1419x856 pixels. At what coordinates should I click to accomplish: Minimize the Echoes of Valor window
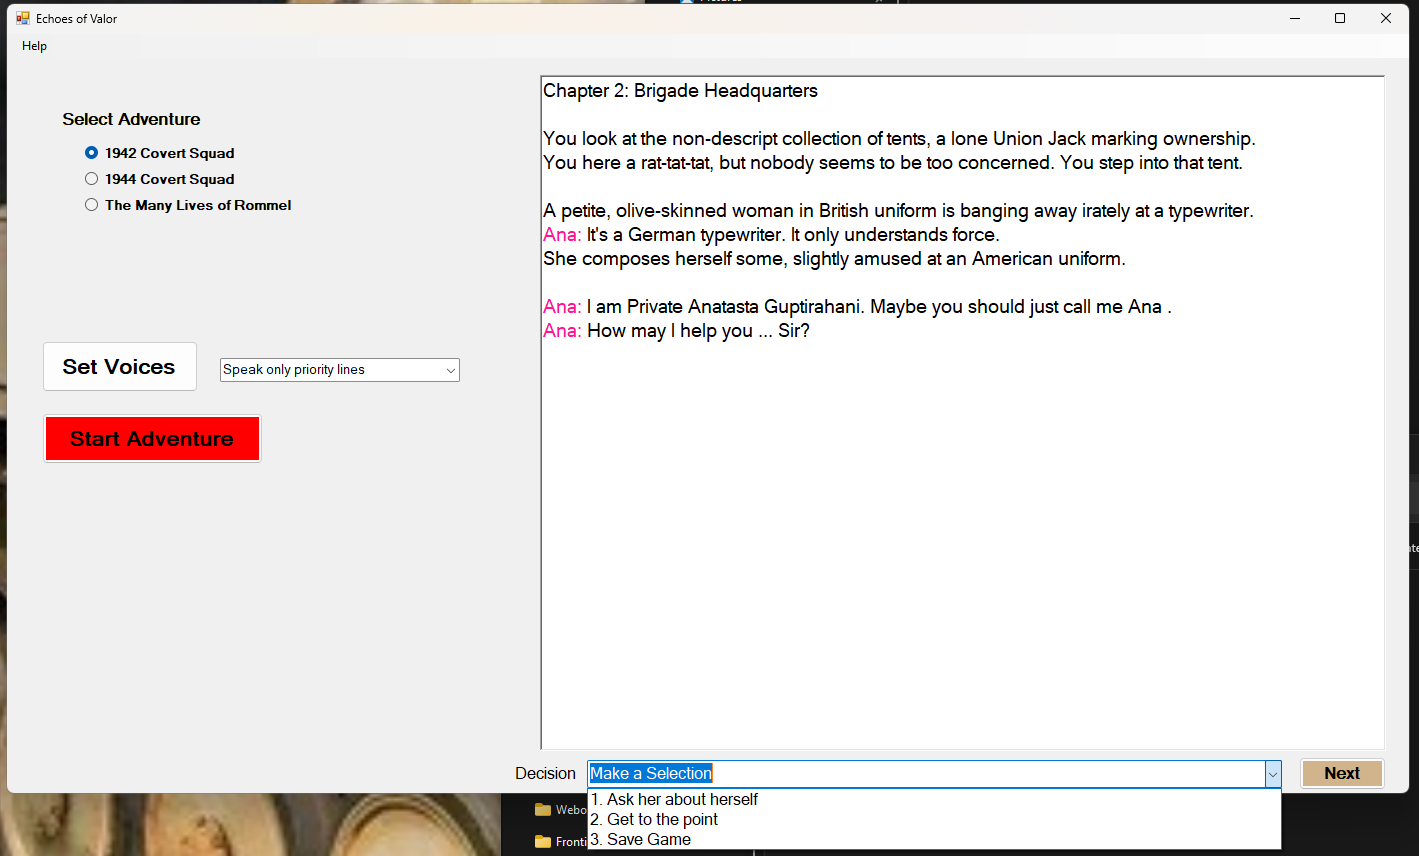pos(1295,18)
